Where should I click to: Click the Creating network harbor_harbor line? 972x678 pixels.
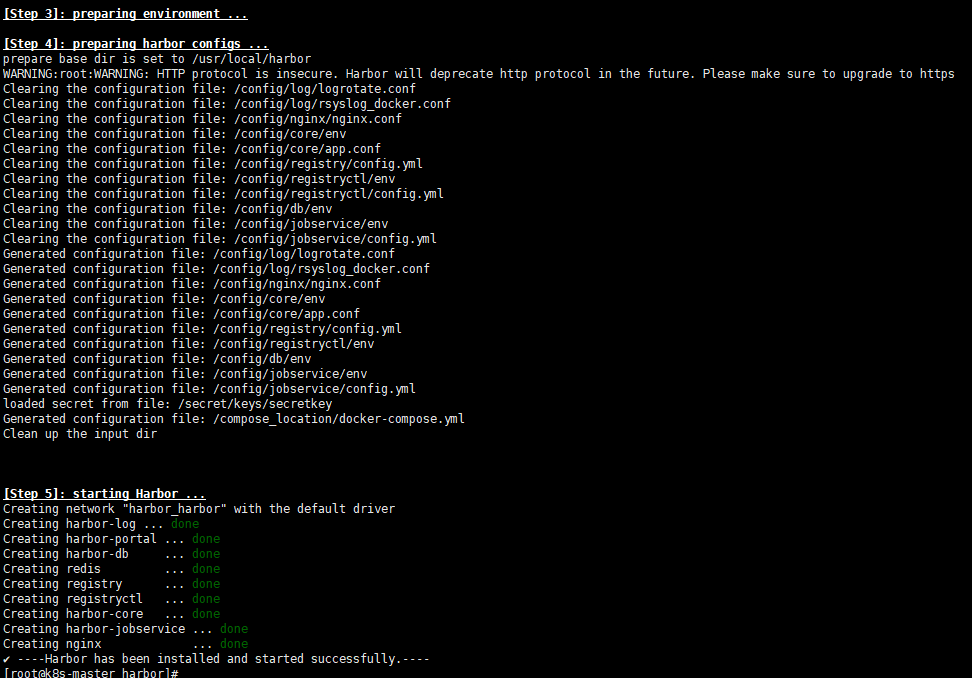point(199,509)
